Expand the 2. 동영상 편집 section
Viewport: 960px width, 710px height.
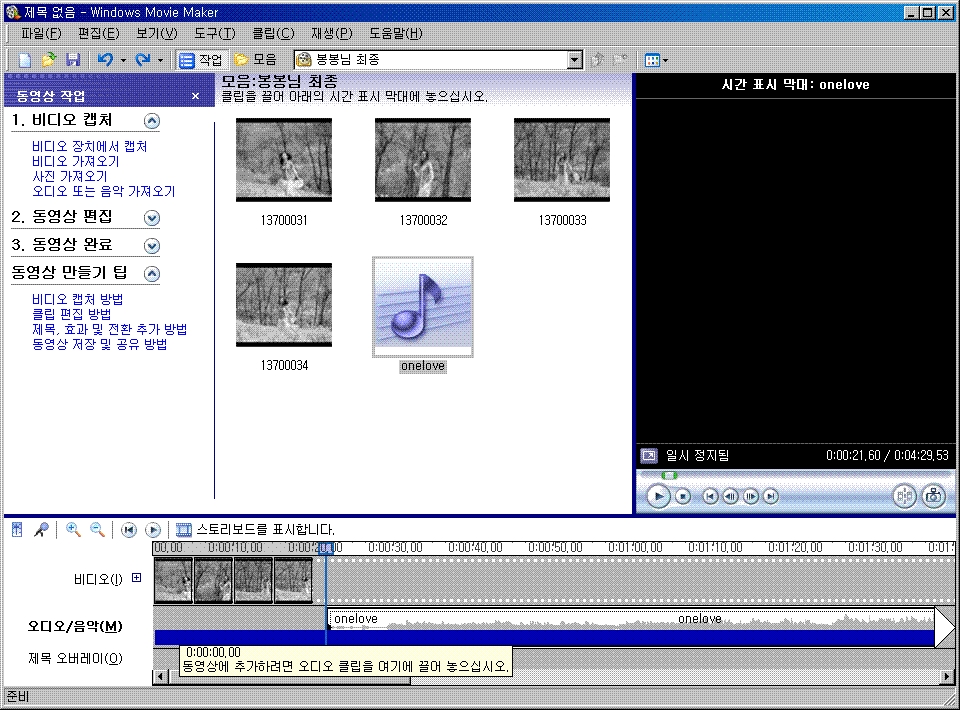coord(152,217)
